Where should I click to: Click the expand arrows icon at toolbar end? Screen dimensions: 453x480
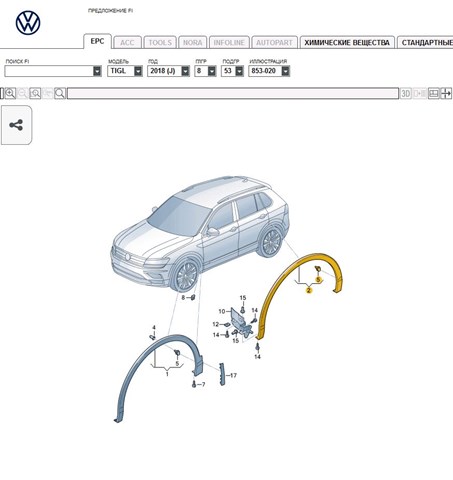pyautogui.click(x=446, y=93)
